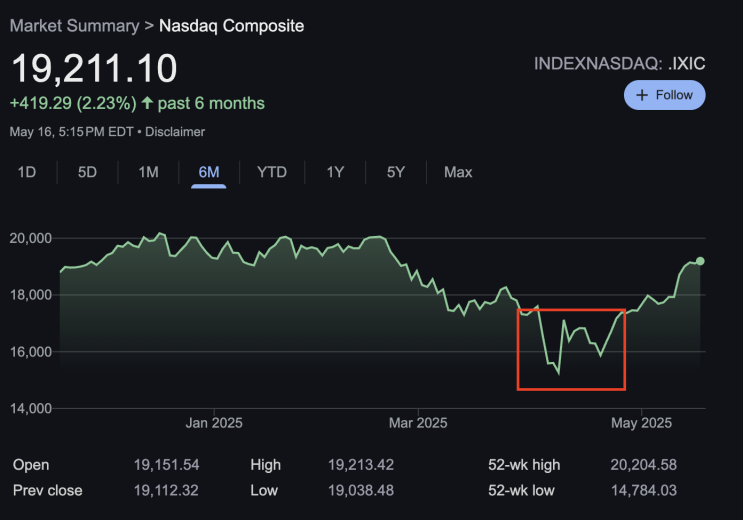Select the 6M range tab

coord(209,172)
